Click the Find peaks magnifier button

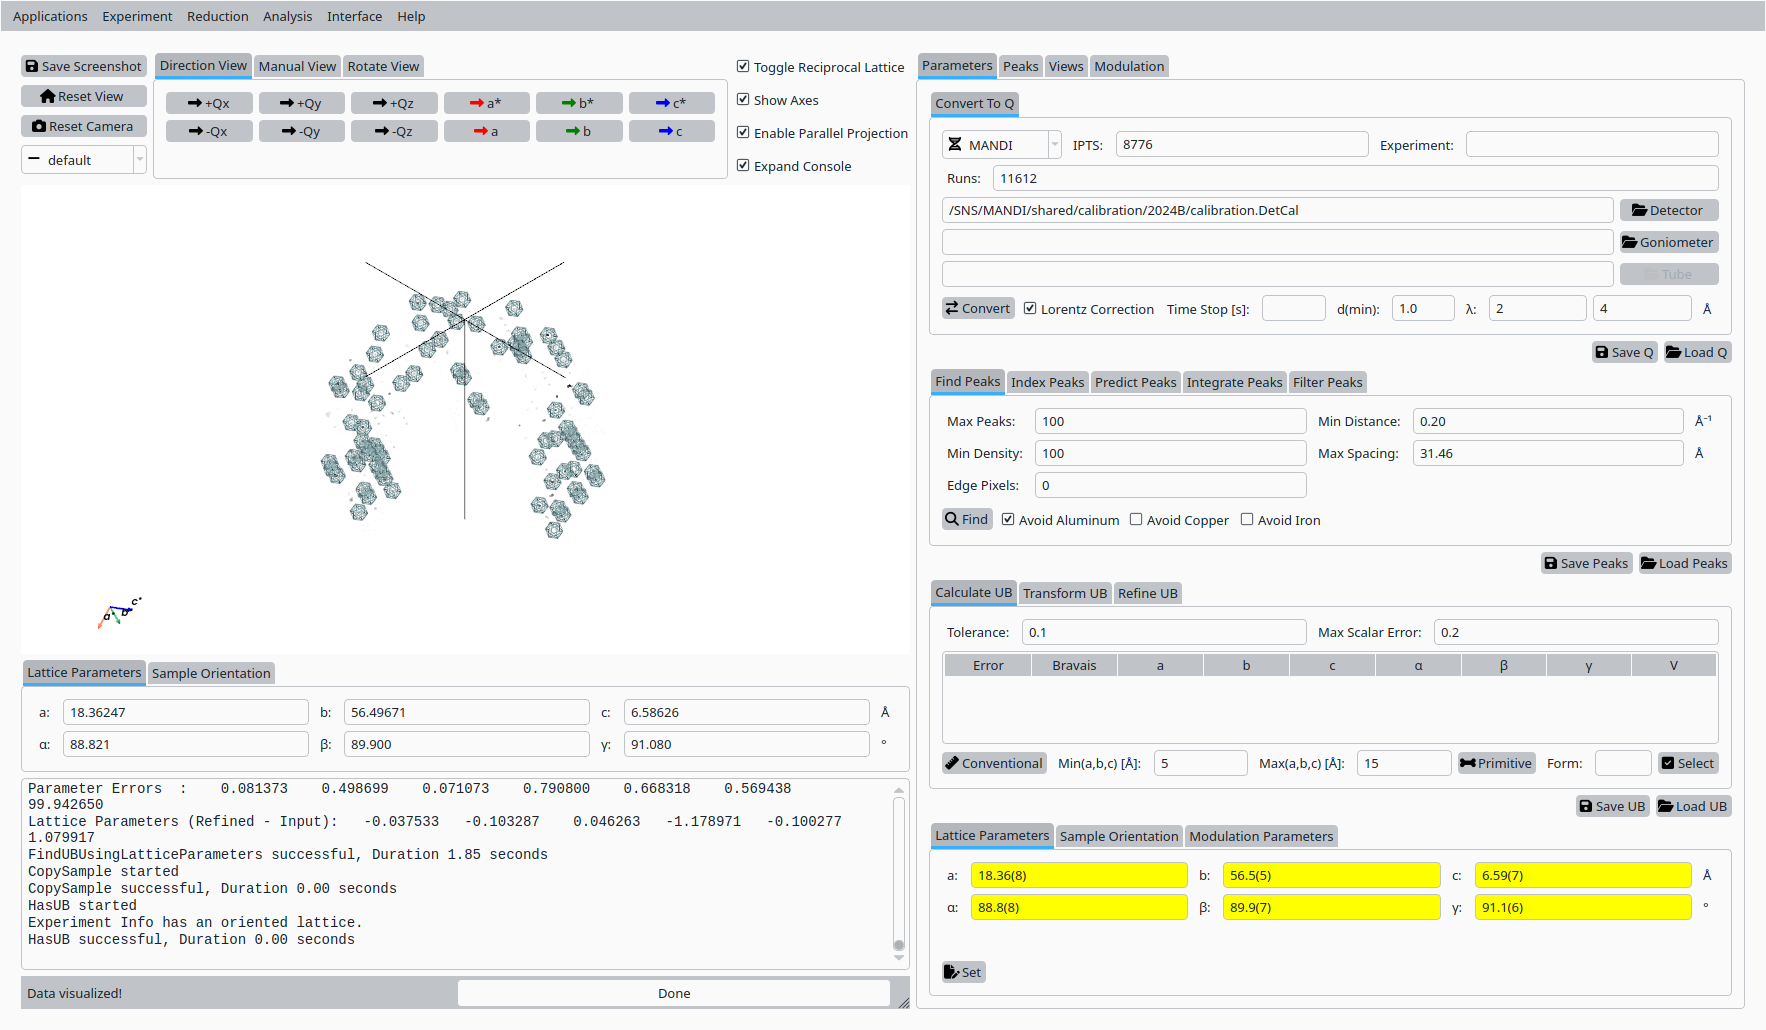point(967,519)
